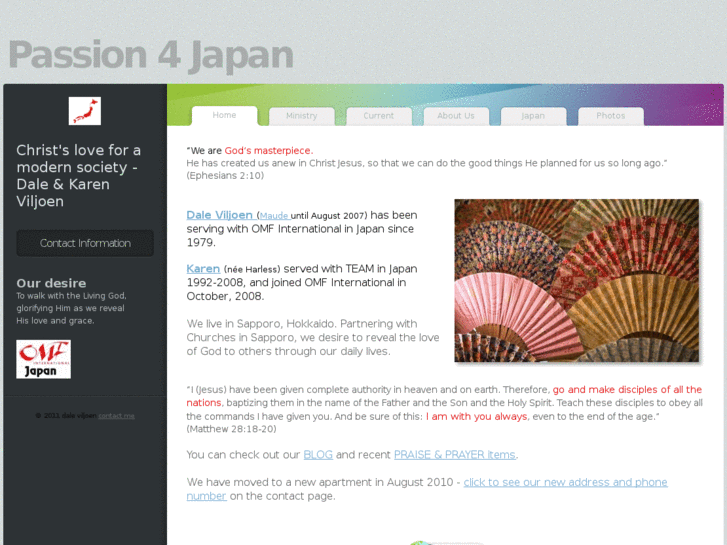Click the Our desire heading
Screen dimensions: 727x545
click(x=51, y=283)
